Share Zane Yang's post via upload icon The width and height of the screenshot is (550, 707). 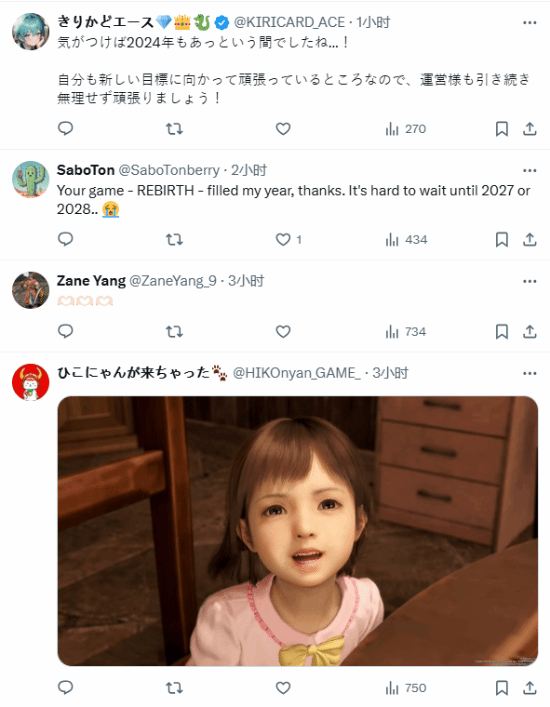point(530,332)
